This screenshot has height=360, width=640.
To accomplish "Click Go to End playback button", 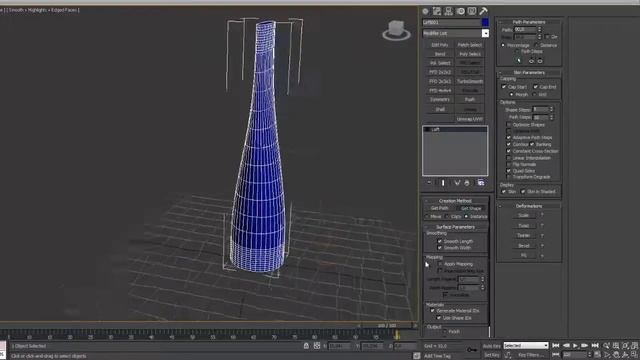I will (x=595, y=346).
